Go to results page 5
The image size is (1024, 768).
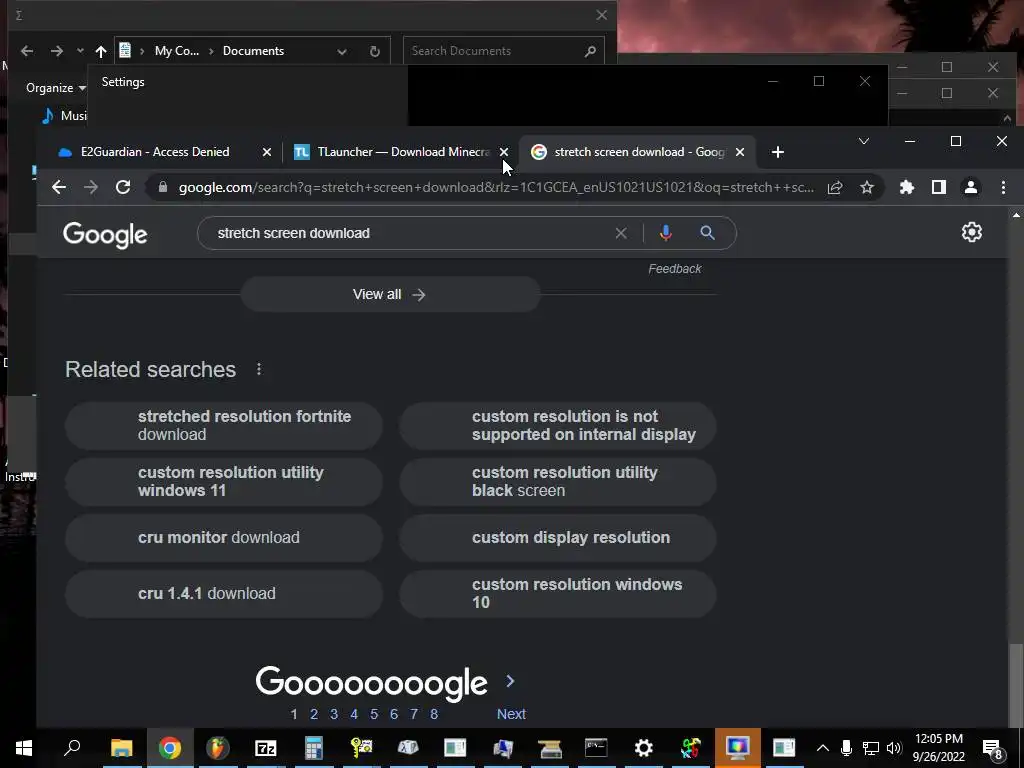click(x=374, y=714)
